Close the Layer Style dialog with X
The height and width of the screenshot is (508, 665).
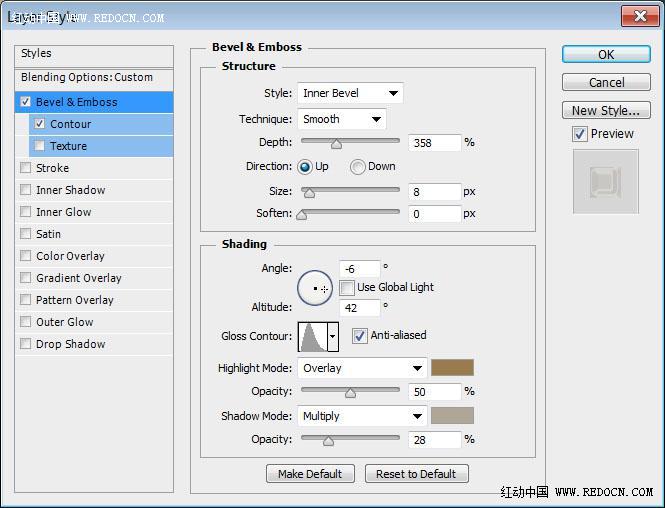(640, 17)
